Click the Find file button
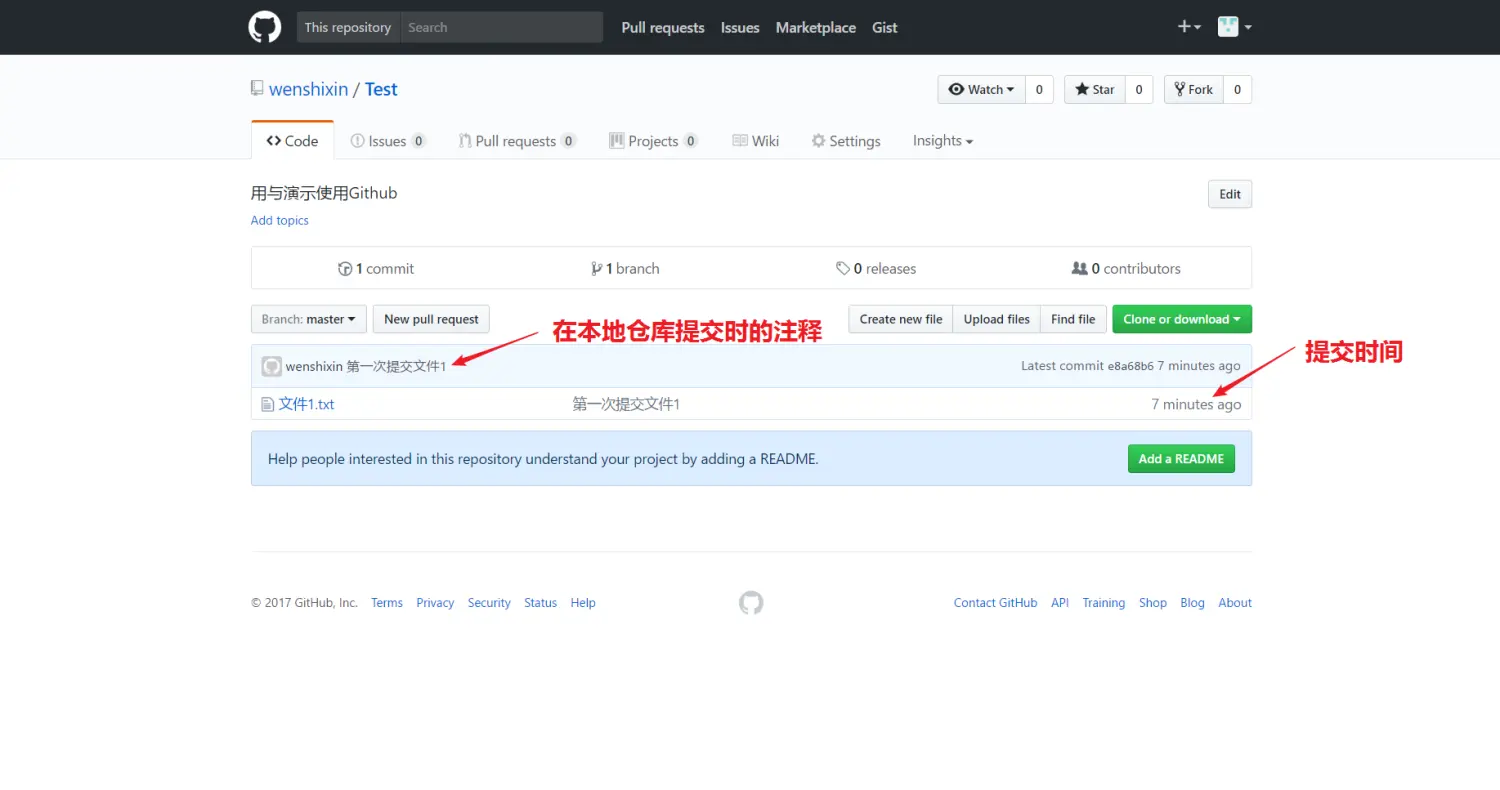 click(x=1073, y=319)
